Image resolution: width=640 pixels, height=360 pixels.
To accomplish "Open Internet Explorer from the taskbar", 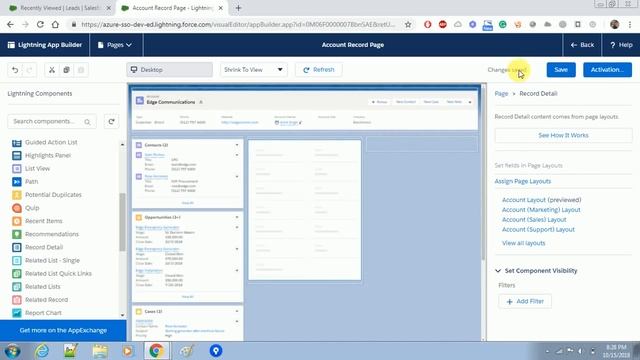I will click(x=42, y=351).
